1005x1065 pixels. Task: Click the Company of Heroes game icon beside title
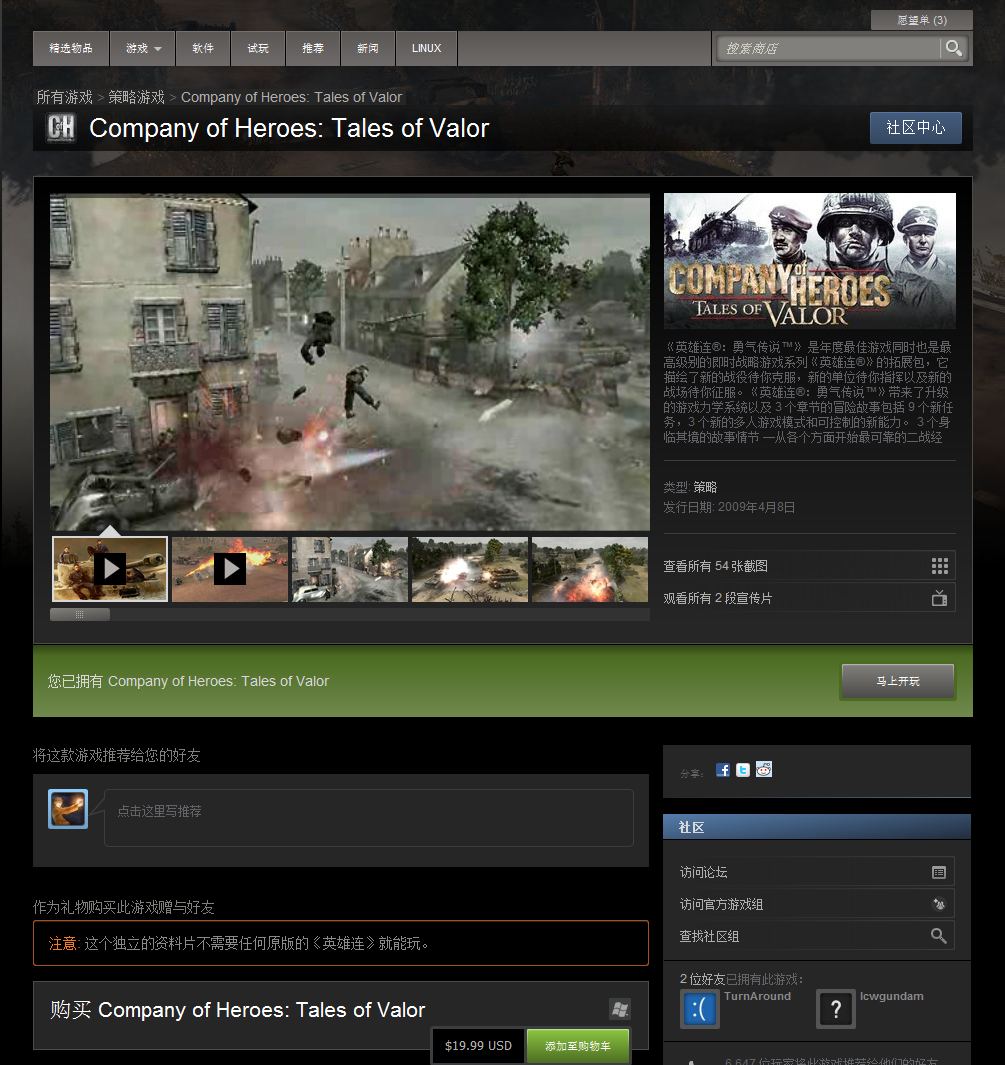(61, 128)
